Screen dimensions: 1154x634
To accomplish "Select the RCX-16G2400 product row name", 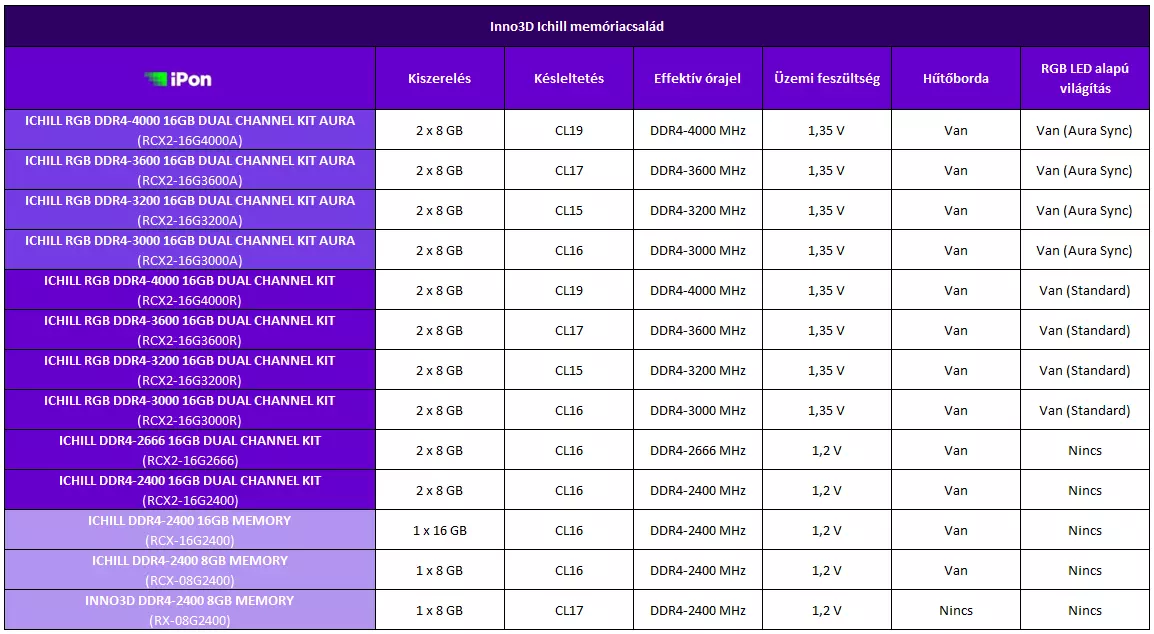I will pyautogui.click(x=190, y=530).
